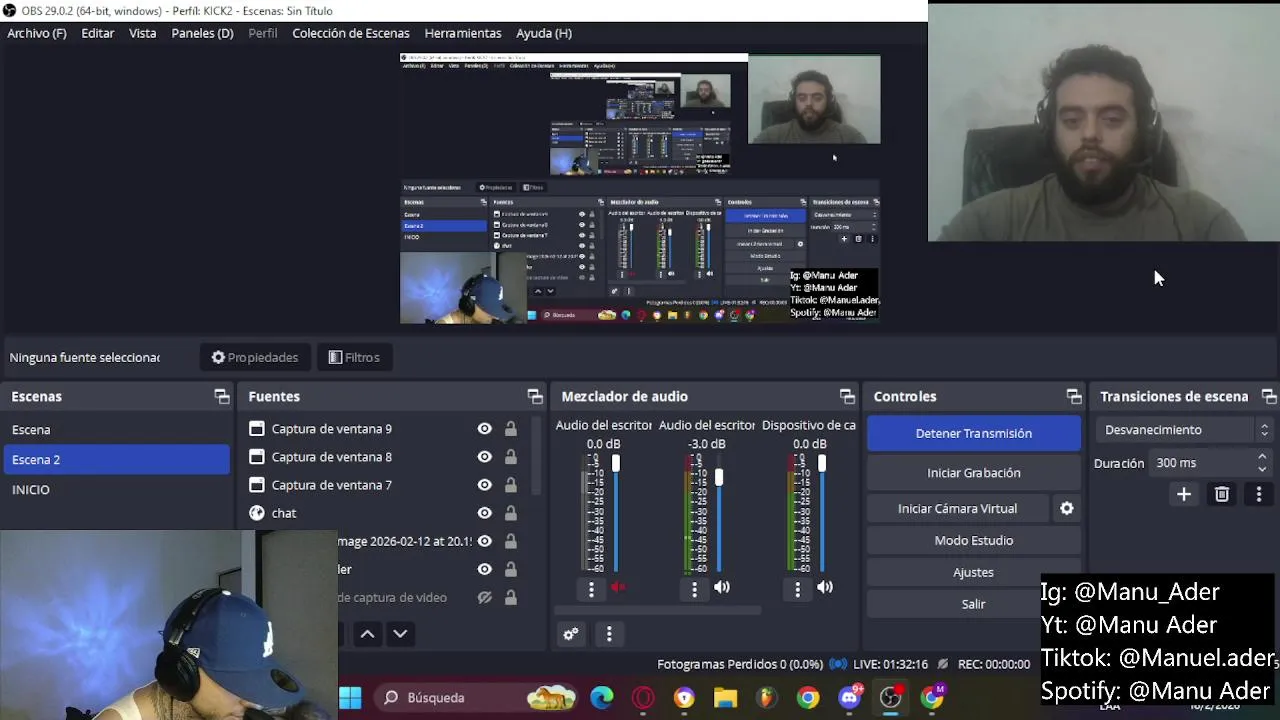This screenshot has width=1280, height=720.
Task: Open the Colección de Escenas menu
Action: [x=351, y=33]
